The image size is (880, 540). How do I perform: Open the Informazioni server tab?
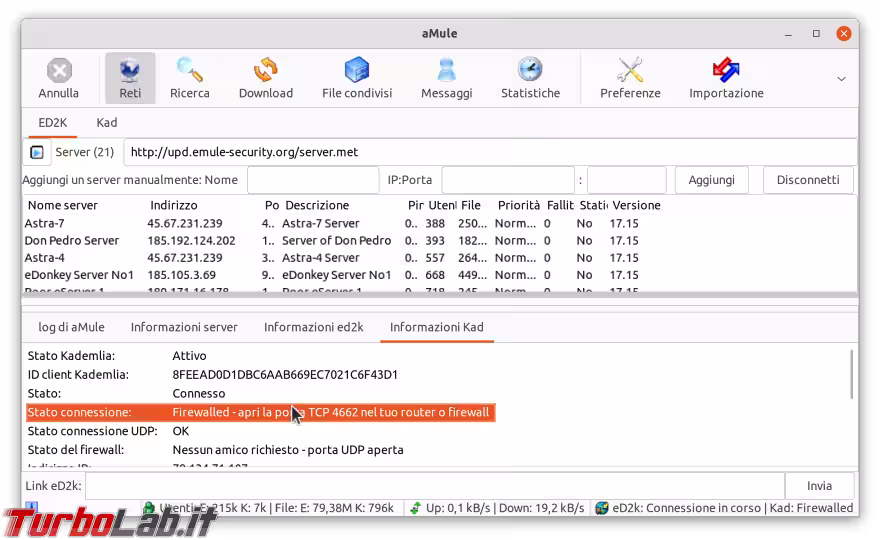pos(184,327)
